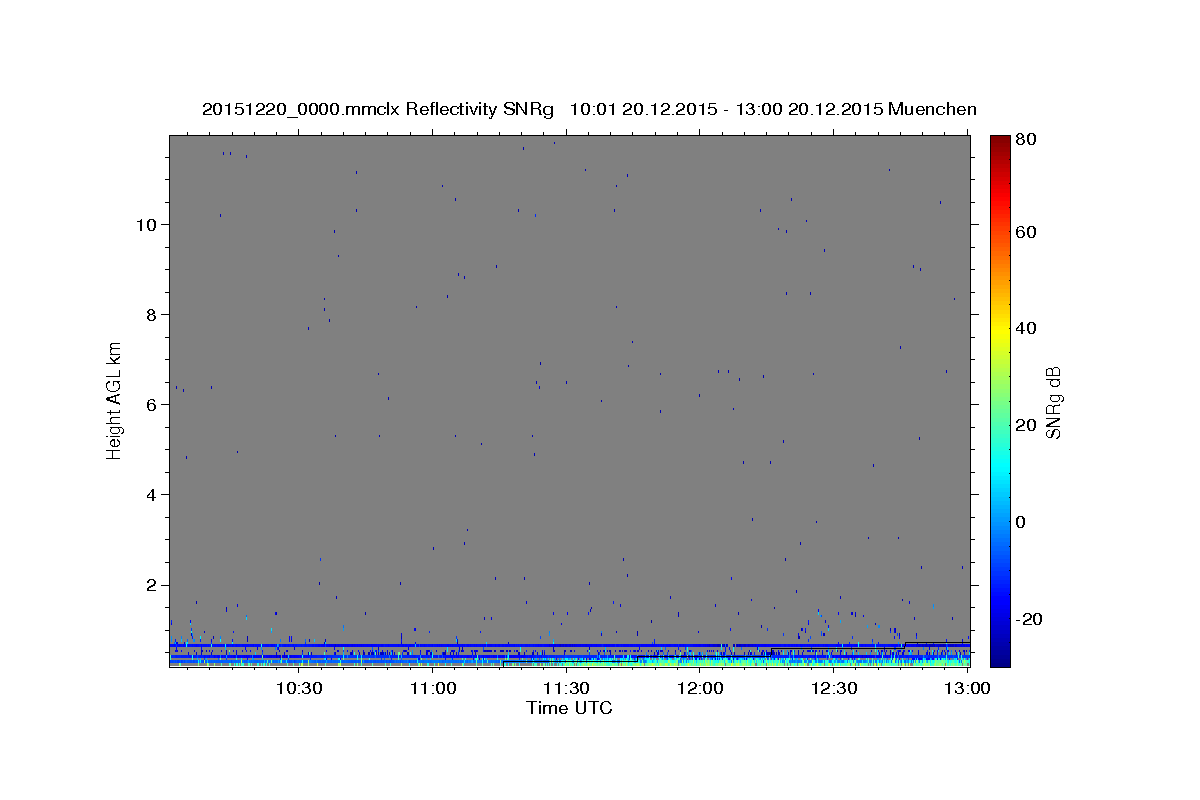Click the colorbar value -20
This screenshot has width=1200, height=800.
[1030, 619]
